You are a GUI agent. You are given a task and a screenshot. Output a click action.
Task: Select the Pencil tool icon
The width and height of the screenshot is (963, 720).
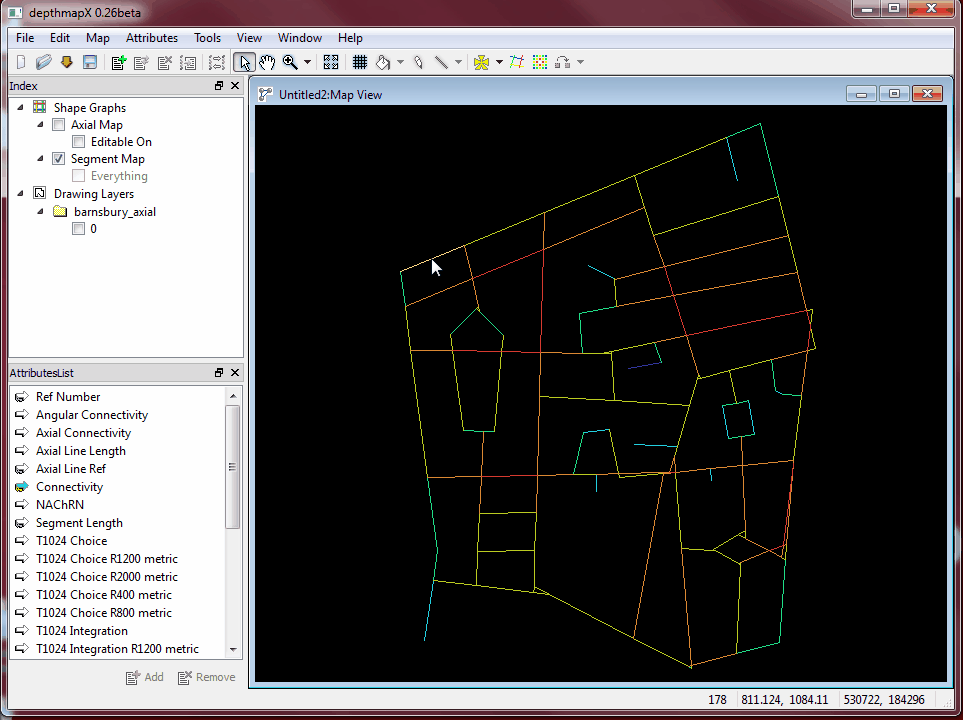click(418, 62)
